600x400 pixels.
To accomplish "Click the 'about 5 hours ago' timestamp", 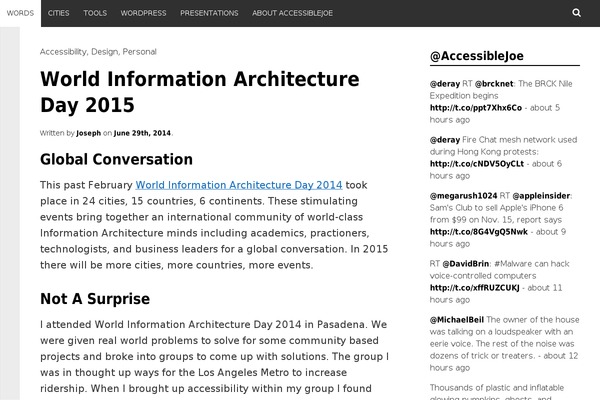I will [495, 114].
